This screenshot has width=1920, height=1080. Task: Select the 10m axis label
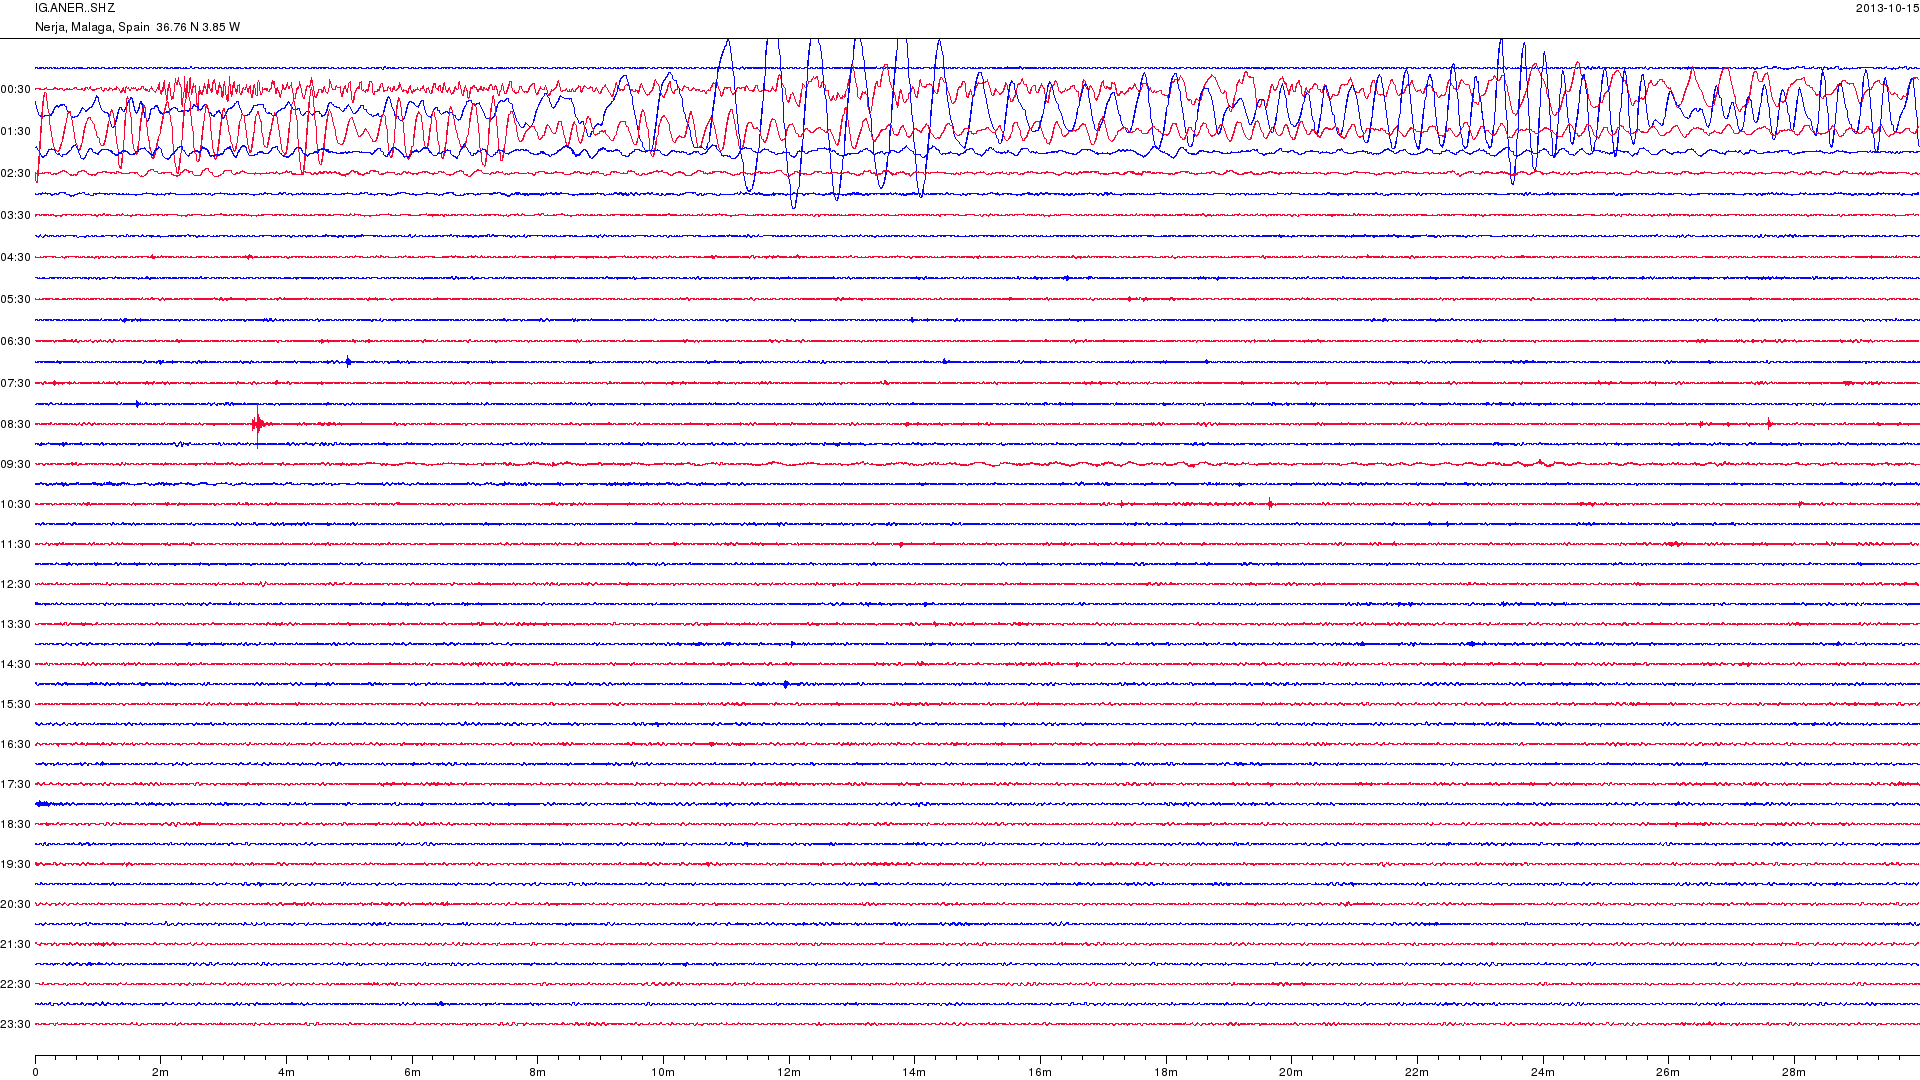pos(663,1072)
